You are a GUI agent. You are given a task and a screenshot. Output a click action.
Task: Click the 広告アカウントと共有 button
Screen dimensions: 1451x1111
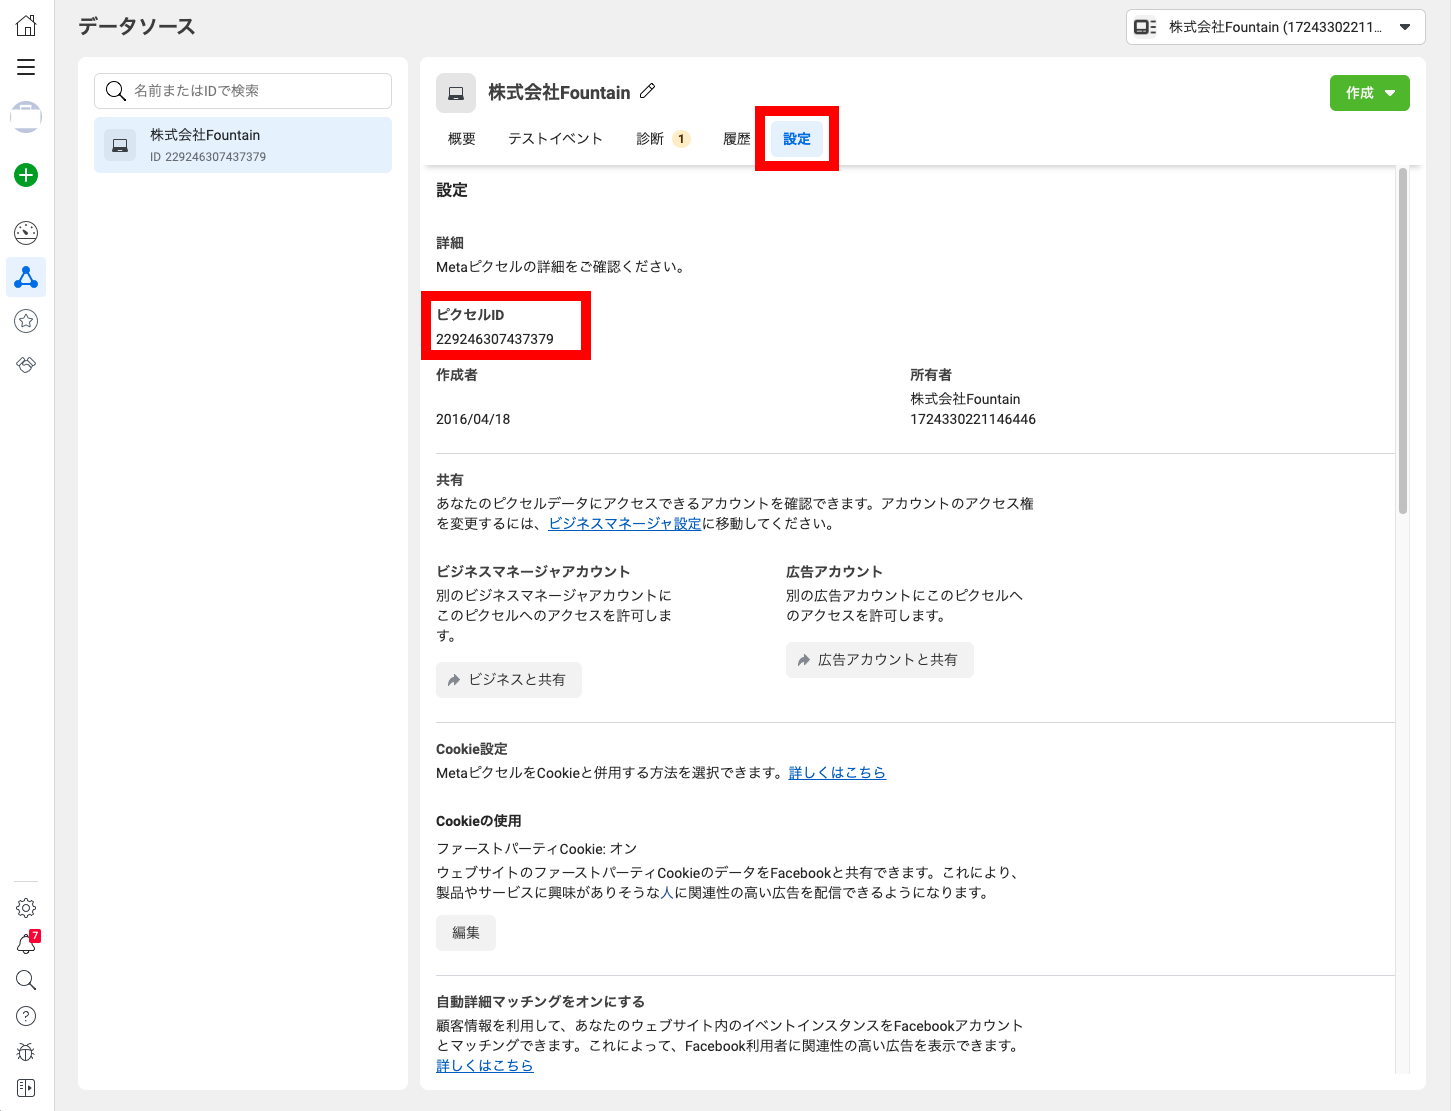point(879,660)
